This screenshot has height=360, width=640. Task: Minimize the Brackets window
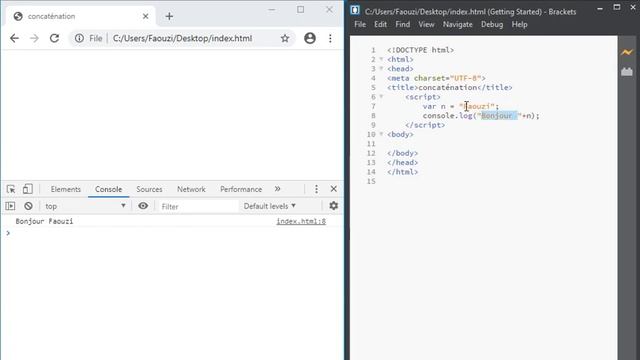[600, 8]
